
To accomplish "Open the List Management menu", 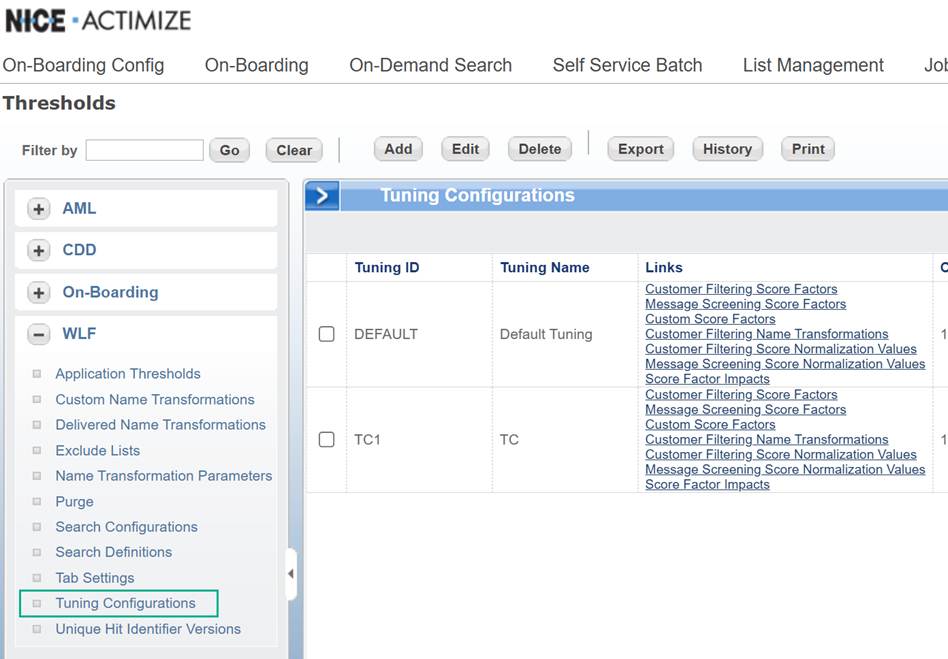I will (x=813, y=65).
